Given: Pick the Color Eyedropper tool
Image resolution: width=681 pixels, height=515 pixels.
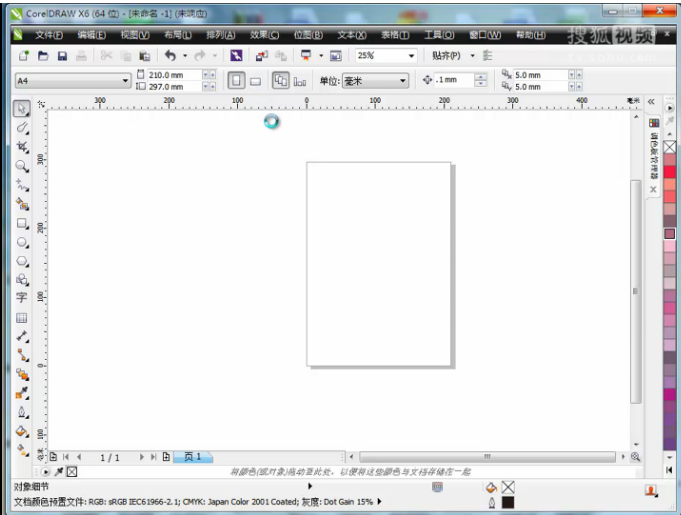Looking at the screenshot, I should (22, 393).
